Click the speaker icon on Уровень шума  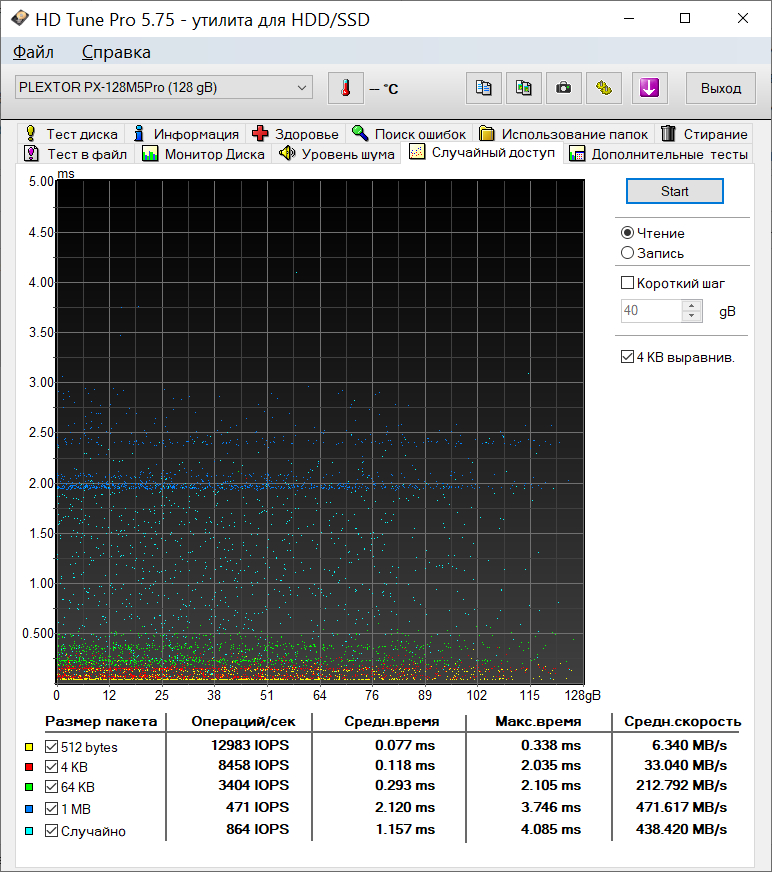[x=287, y=153]
